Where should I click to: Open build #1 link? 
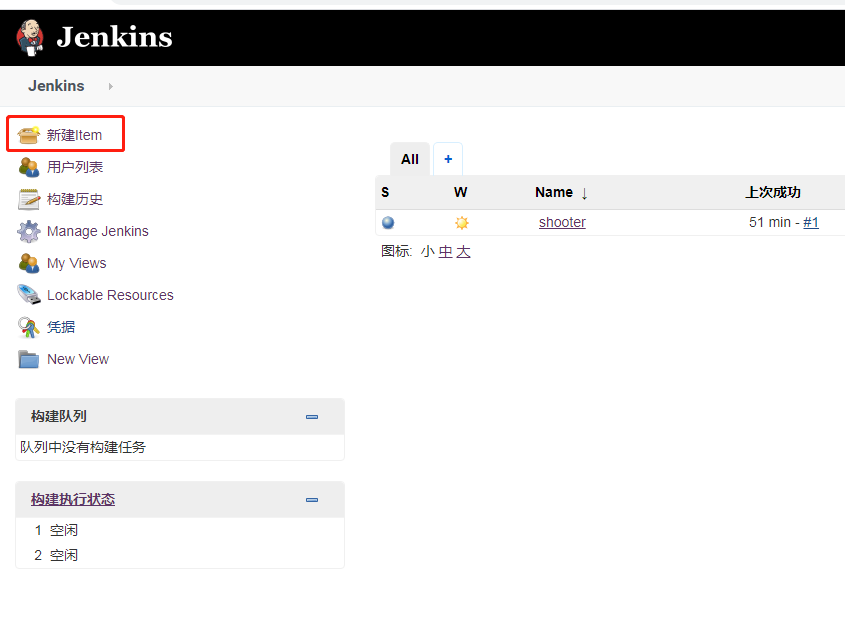click(811, 222)
